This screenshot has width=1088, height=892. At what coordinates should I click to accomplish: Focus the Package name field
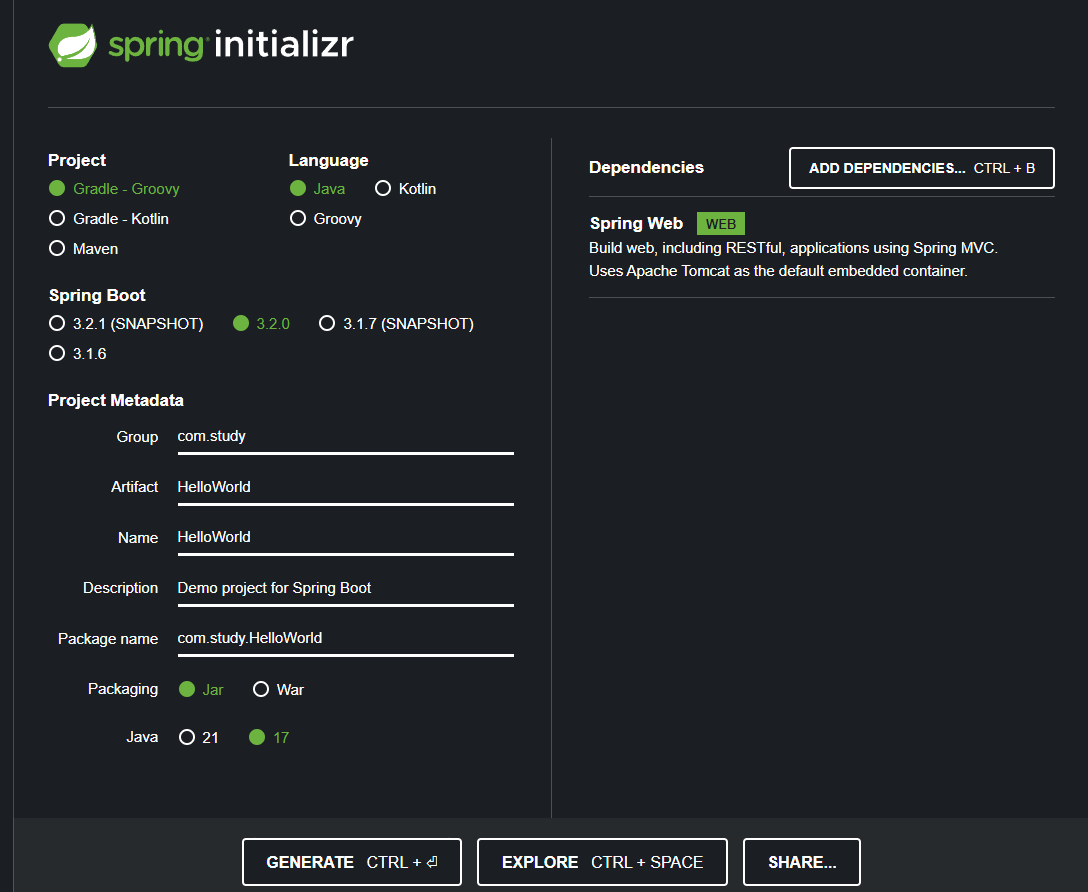[x=346, y=639]
